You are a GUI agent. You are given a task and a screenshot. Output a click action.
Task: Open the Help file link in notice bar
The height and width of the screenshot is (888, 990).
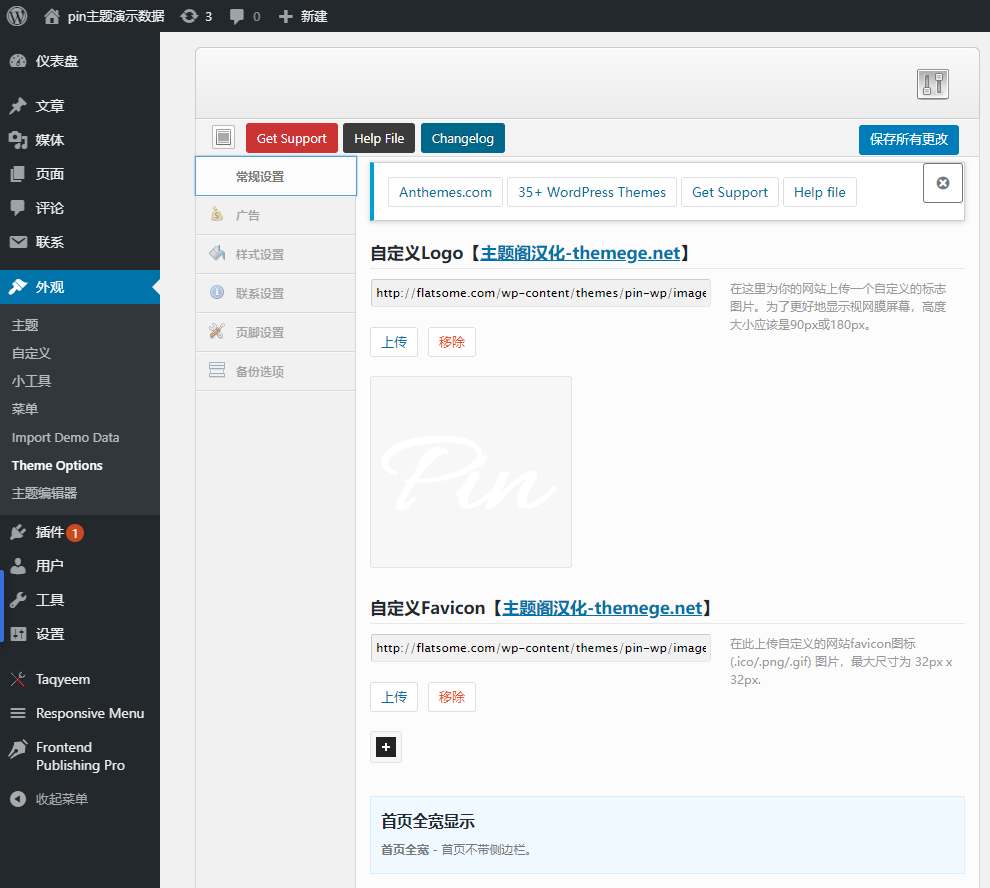pyautogui.click(x=820, y=192)
